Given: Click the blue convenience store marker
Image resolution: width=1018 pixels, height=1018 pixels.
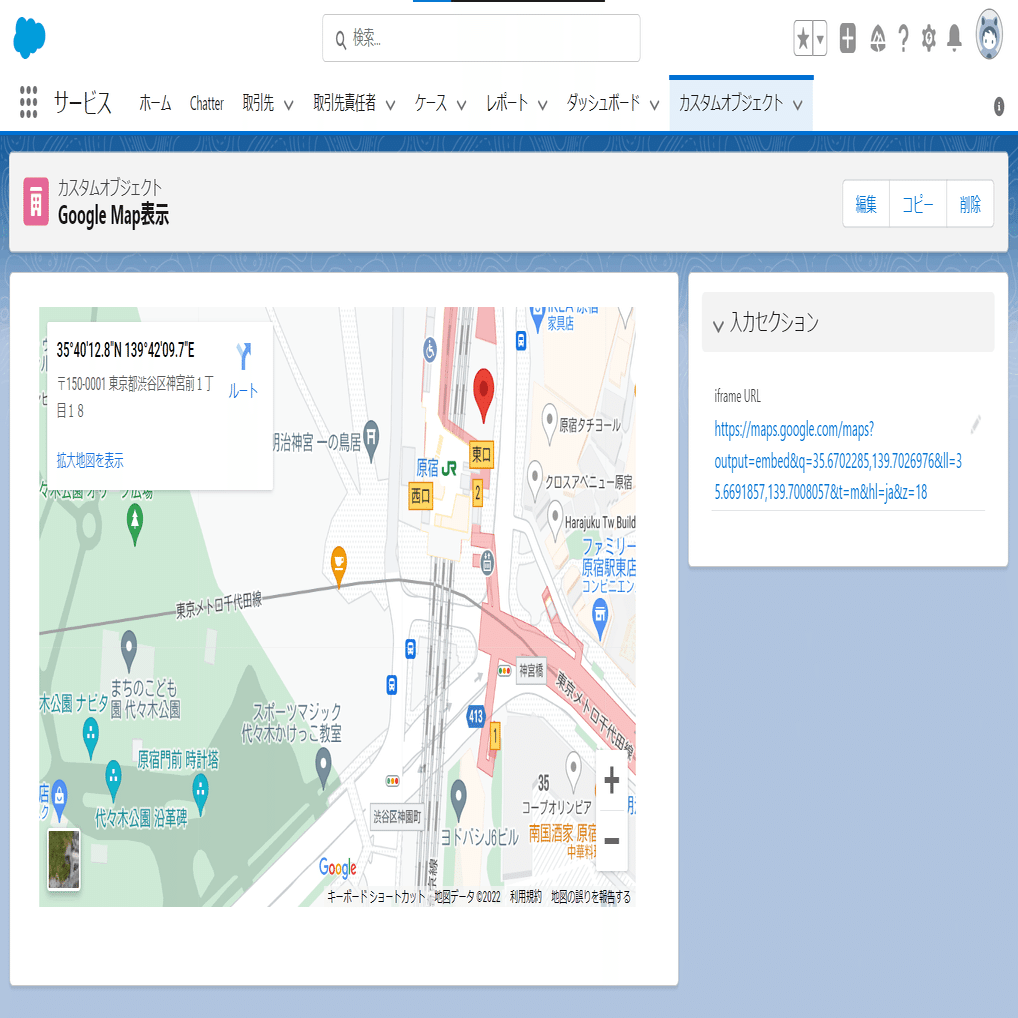Looking at the screenshot, I should 601,618.
